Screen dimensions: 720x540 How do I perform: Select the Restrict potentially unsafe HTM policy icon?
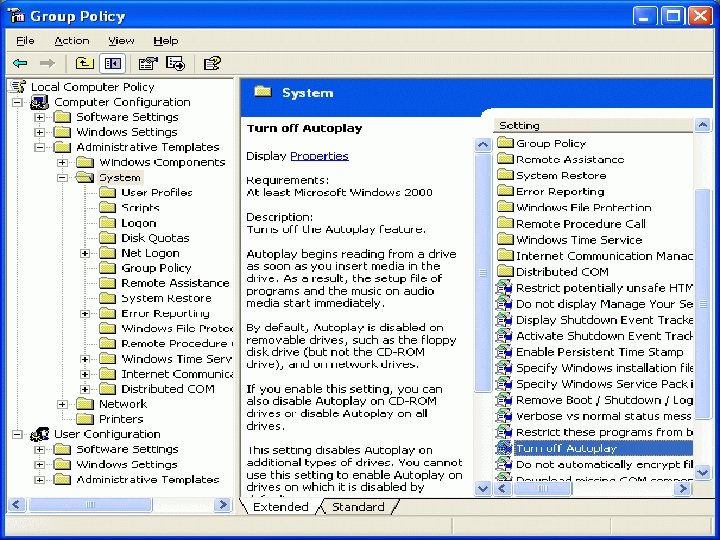pyautogui.click(x=504, y=288)
